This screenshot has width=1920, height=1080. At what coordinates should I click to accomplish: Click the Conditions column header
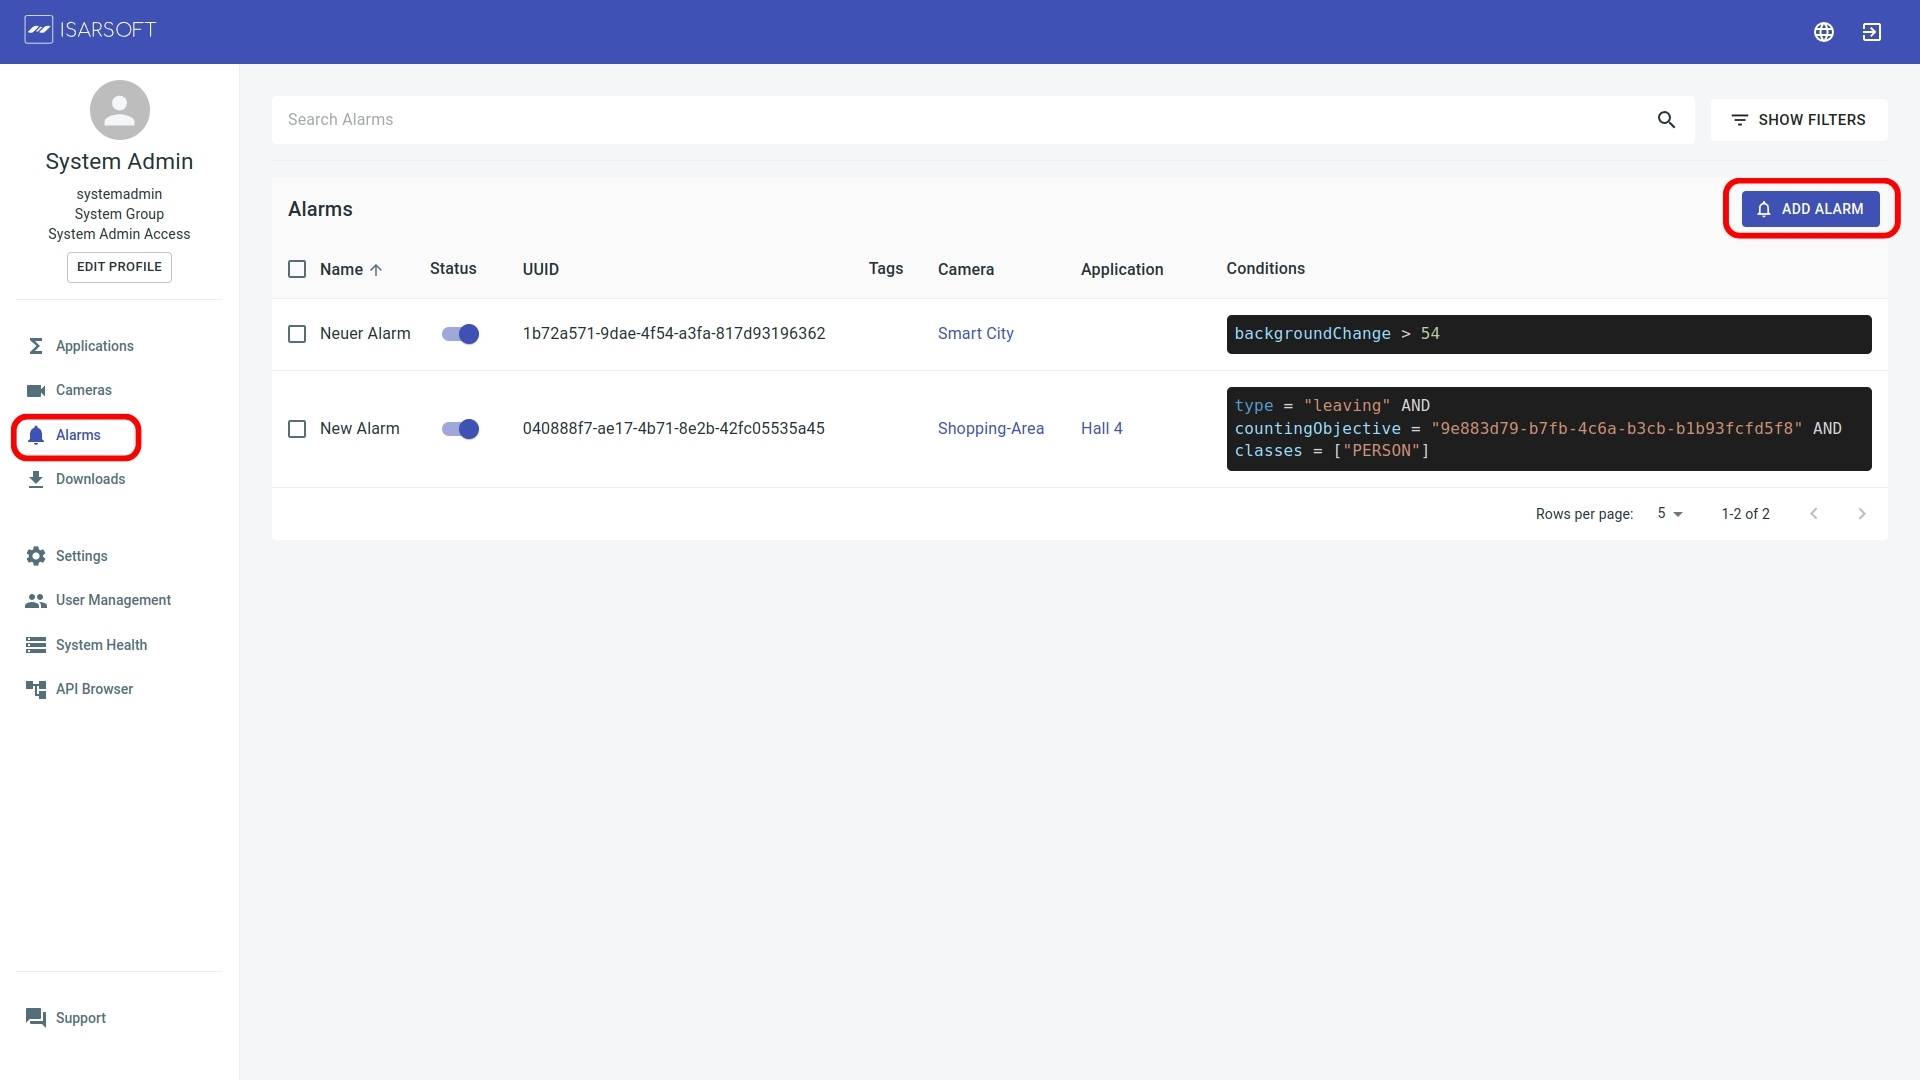pyautogui.click(x=1266, y=269)
